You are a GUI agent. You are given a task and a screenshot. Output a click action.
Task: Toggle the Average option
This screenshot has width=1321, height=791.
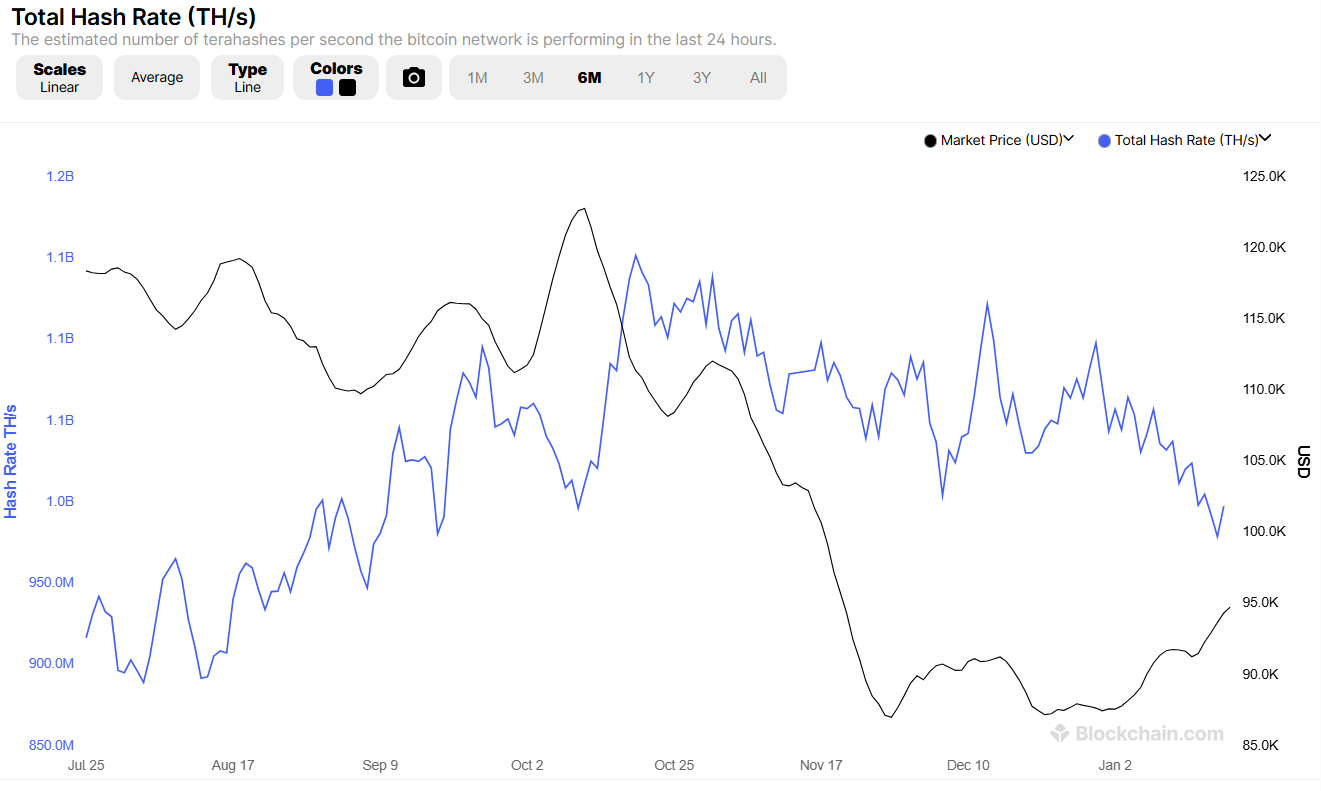157,77
